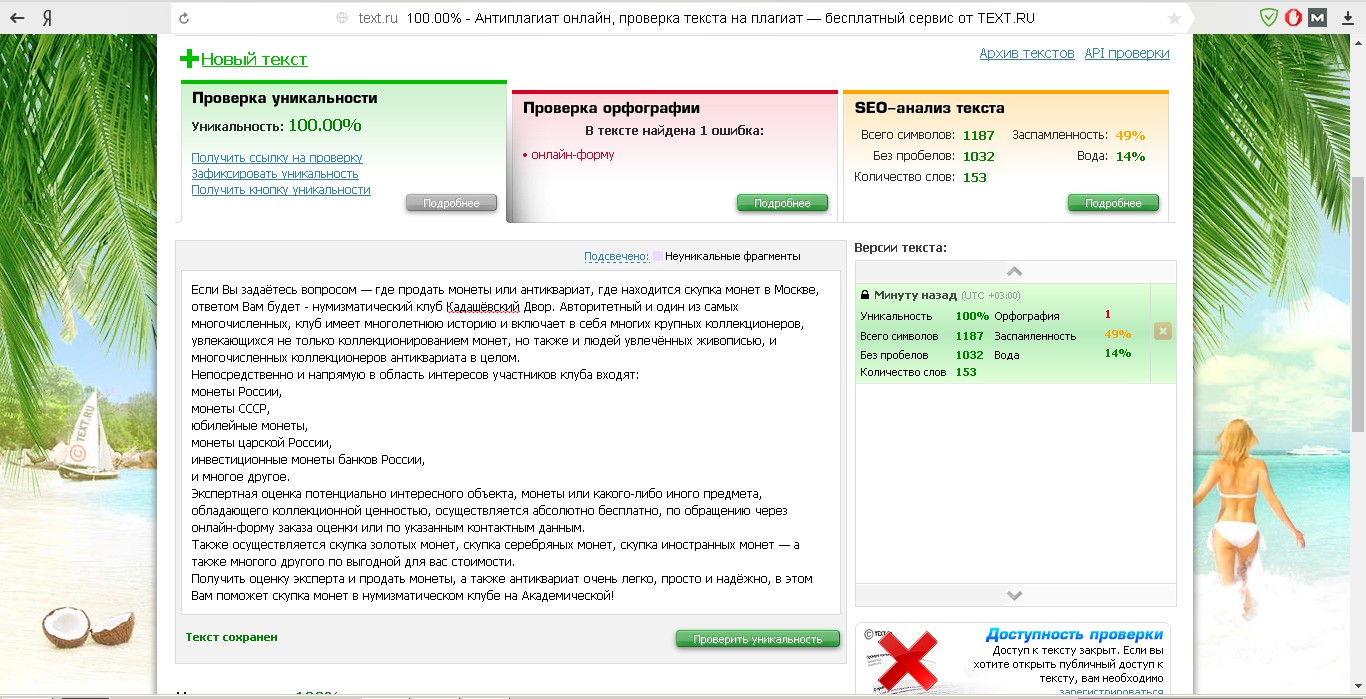Click Орфография 1 in version entry

[x=1053, y=316]
